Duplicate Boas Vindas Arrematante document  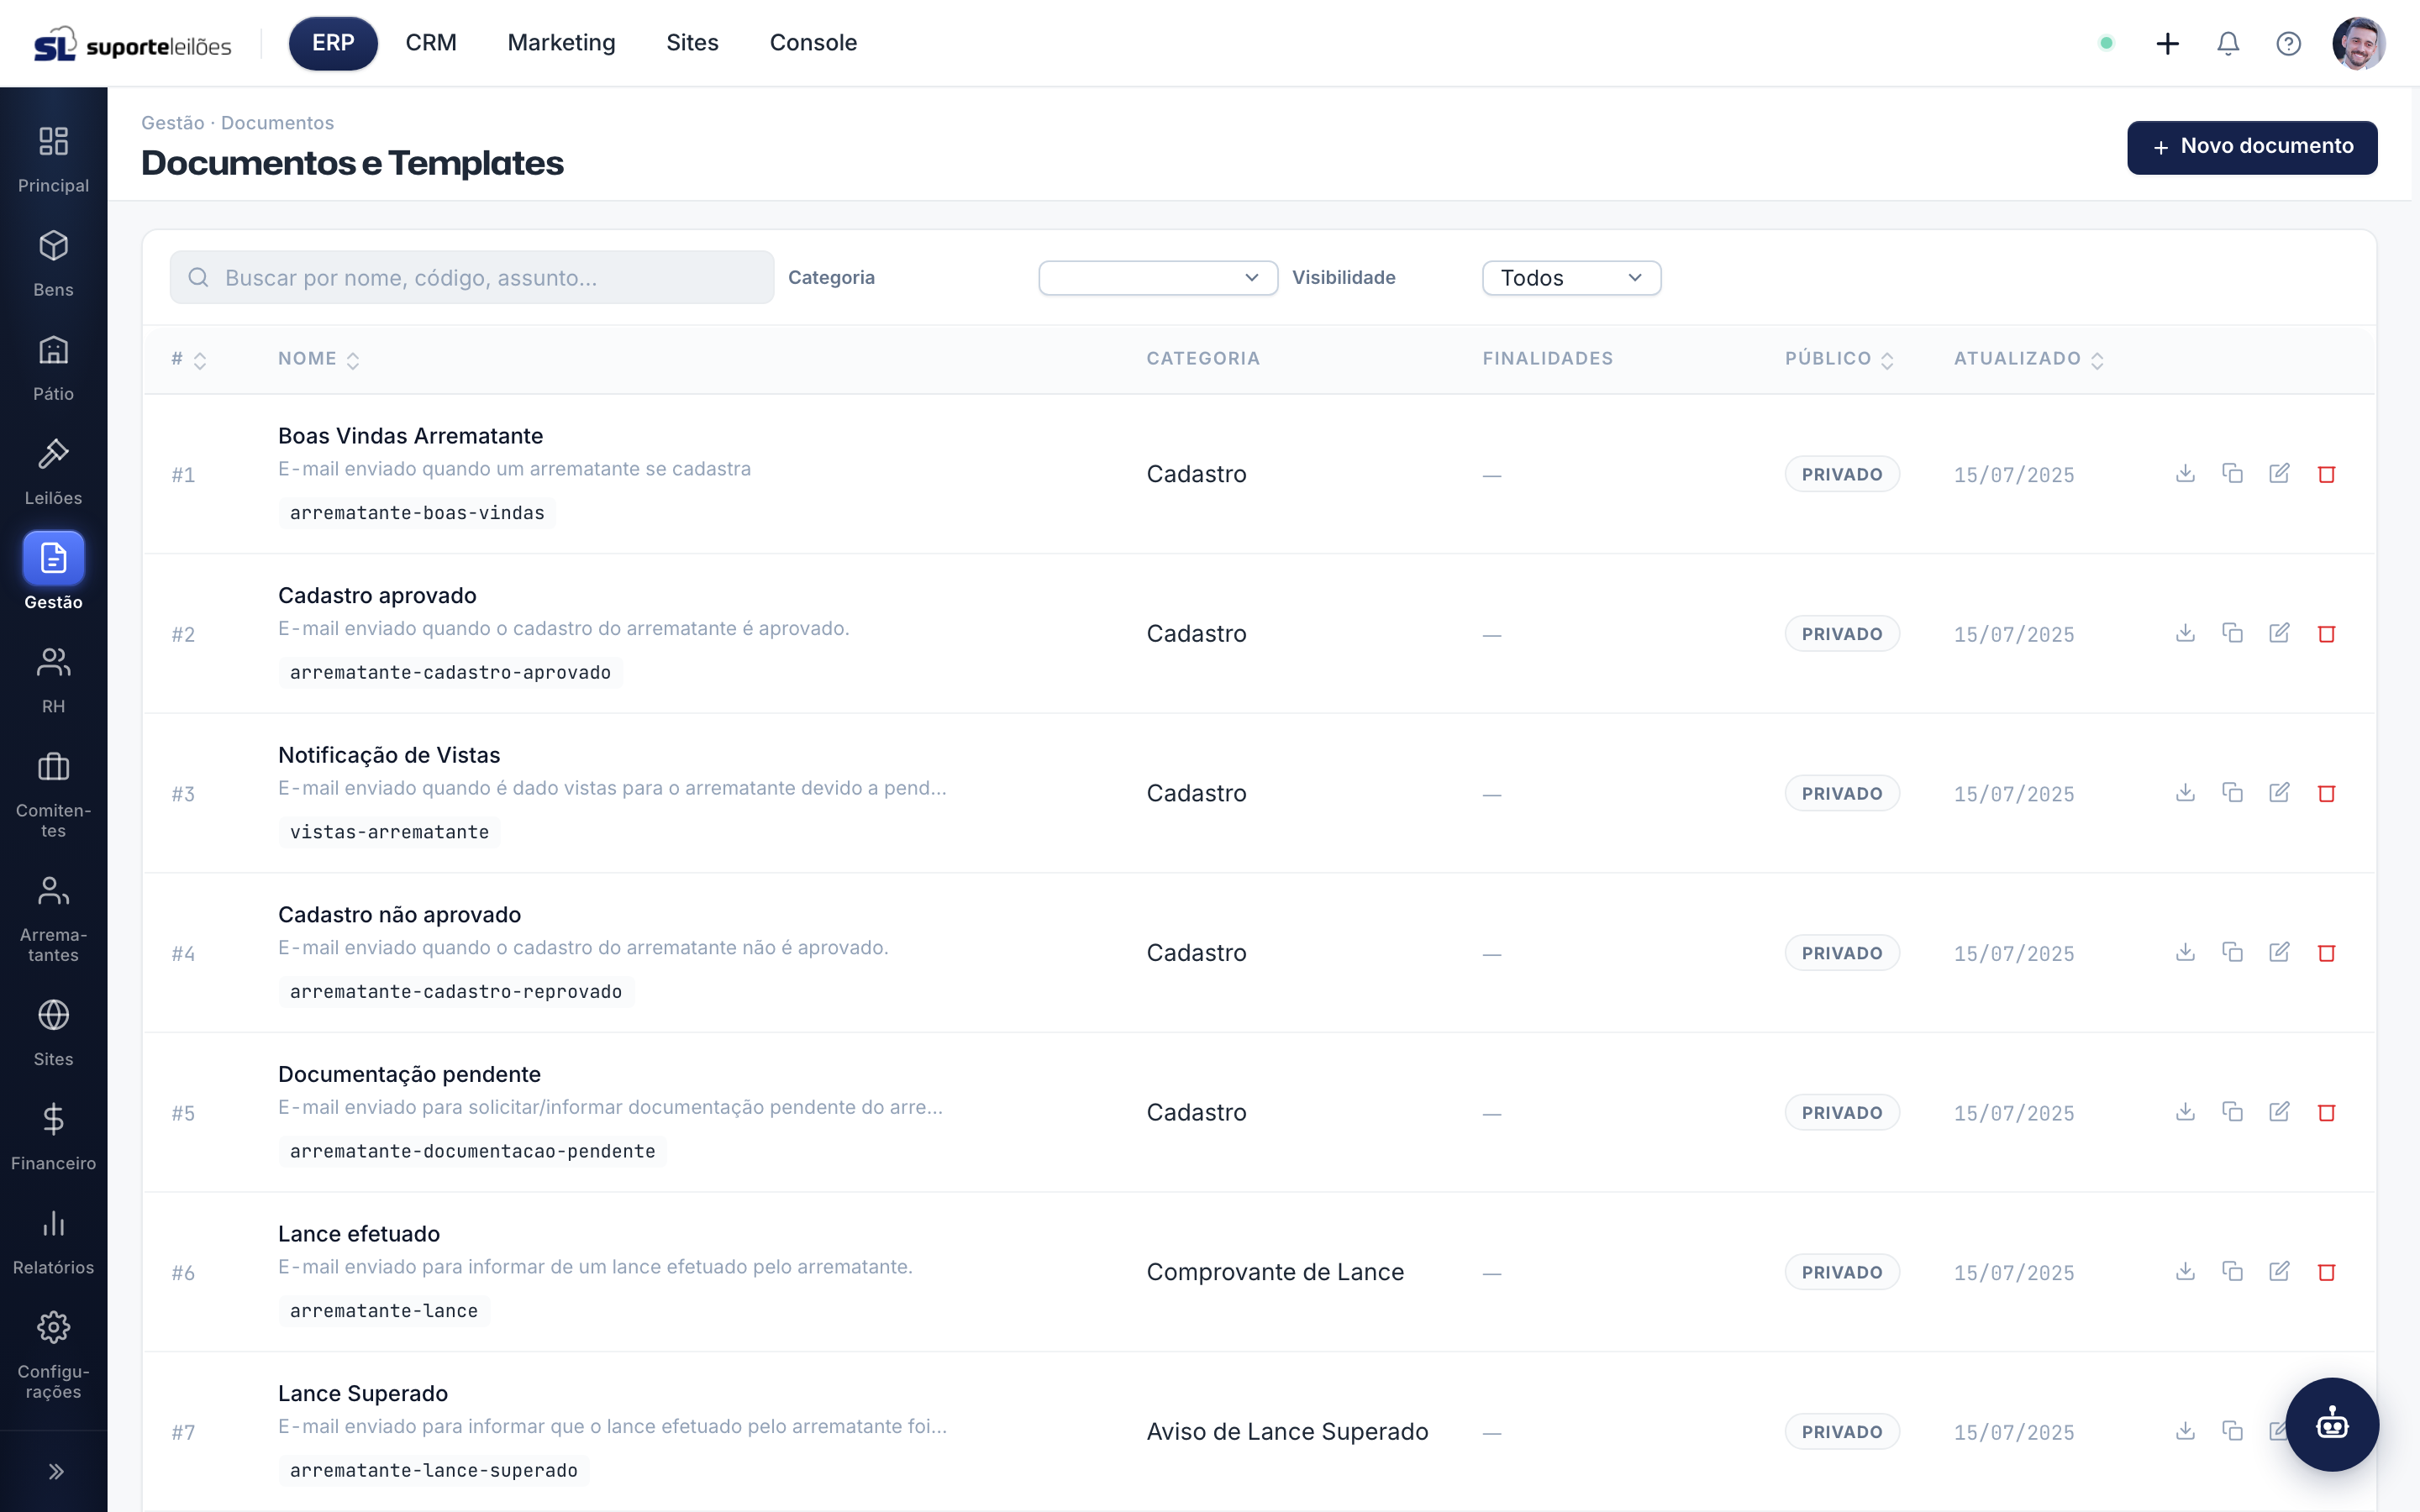(x=2232, y=474)
